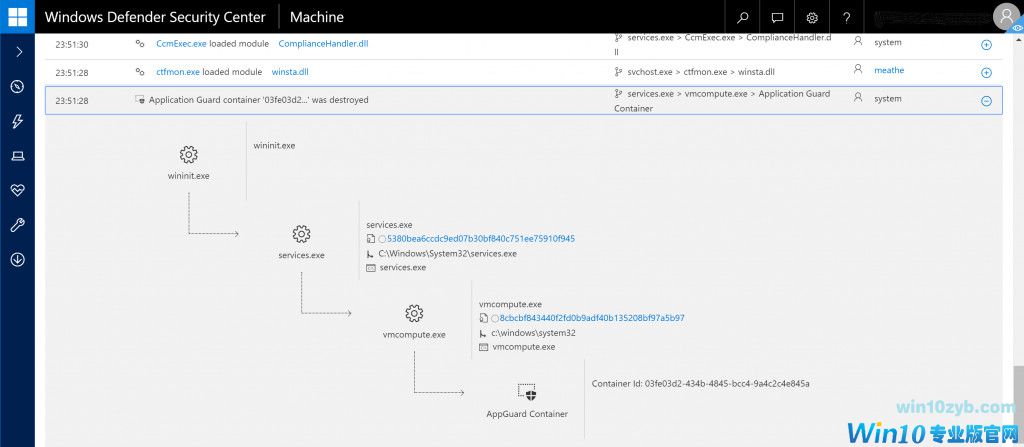Viewport: 1024px width, 447px height.
Task: Open the ComplianceHandler.dll module link
Action: (x=323, y=44)
